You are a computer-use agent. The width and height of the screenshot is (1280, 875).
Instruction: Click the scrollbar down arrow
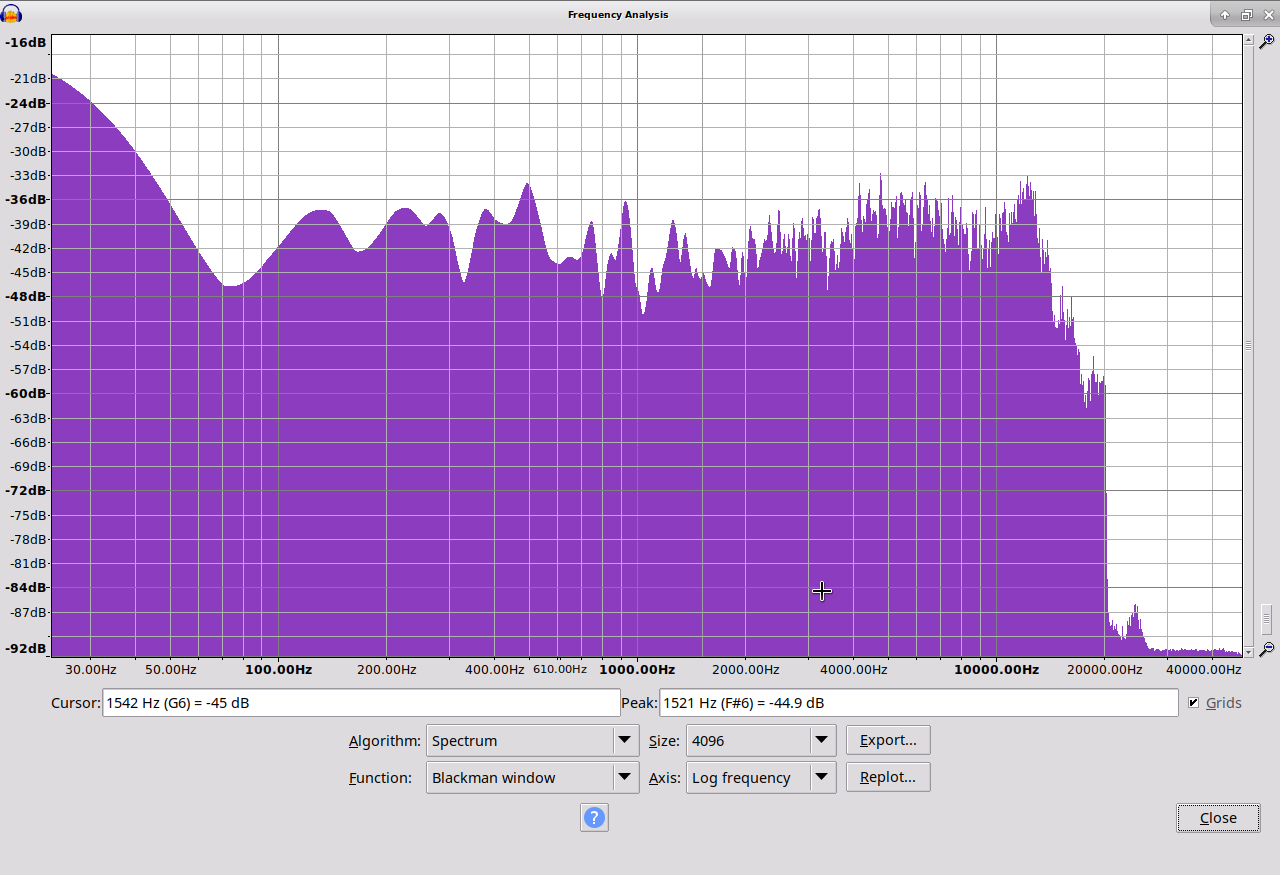(x=1248, y=652)
